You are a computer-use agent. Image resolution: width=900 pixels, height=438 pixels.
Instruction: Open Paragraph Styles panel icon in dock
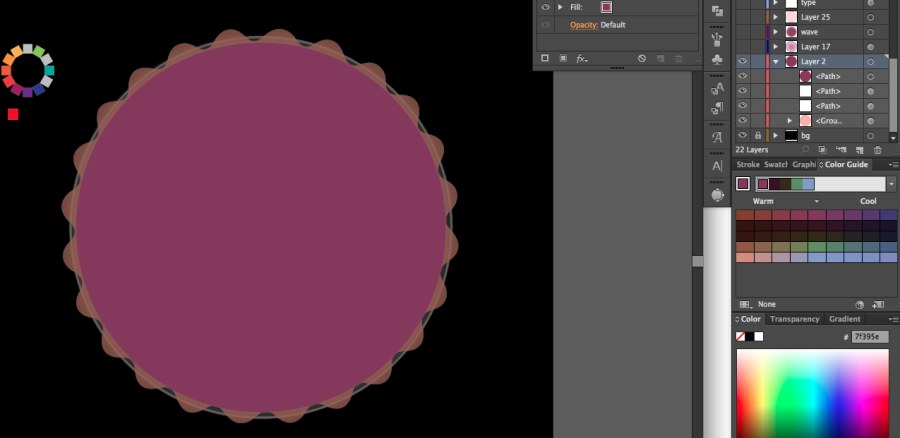717,108
